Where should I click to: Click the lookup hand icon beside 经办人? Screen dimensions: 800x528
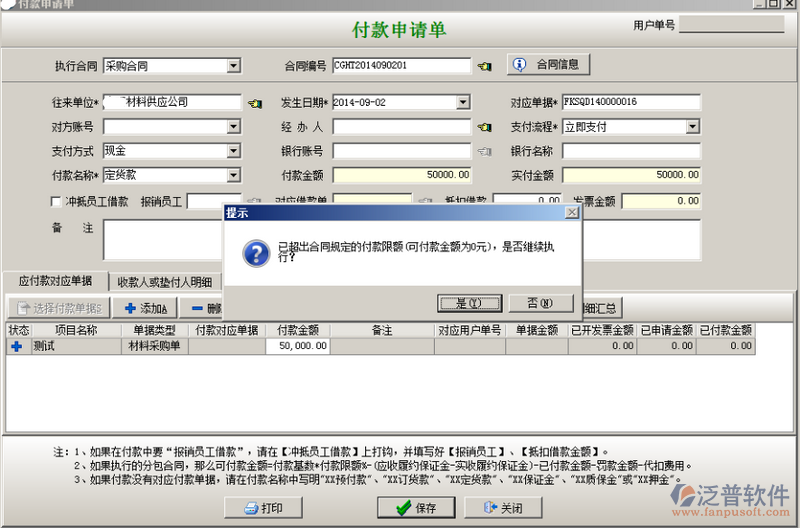pyautogui.click(x=484, y=127)
